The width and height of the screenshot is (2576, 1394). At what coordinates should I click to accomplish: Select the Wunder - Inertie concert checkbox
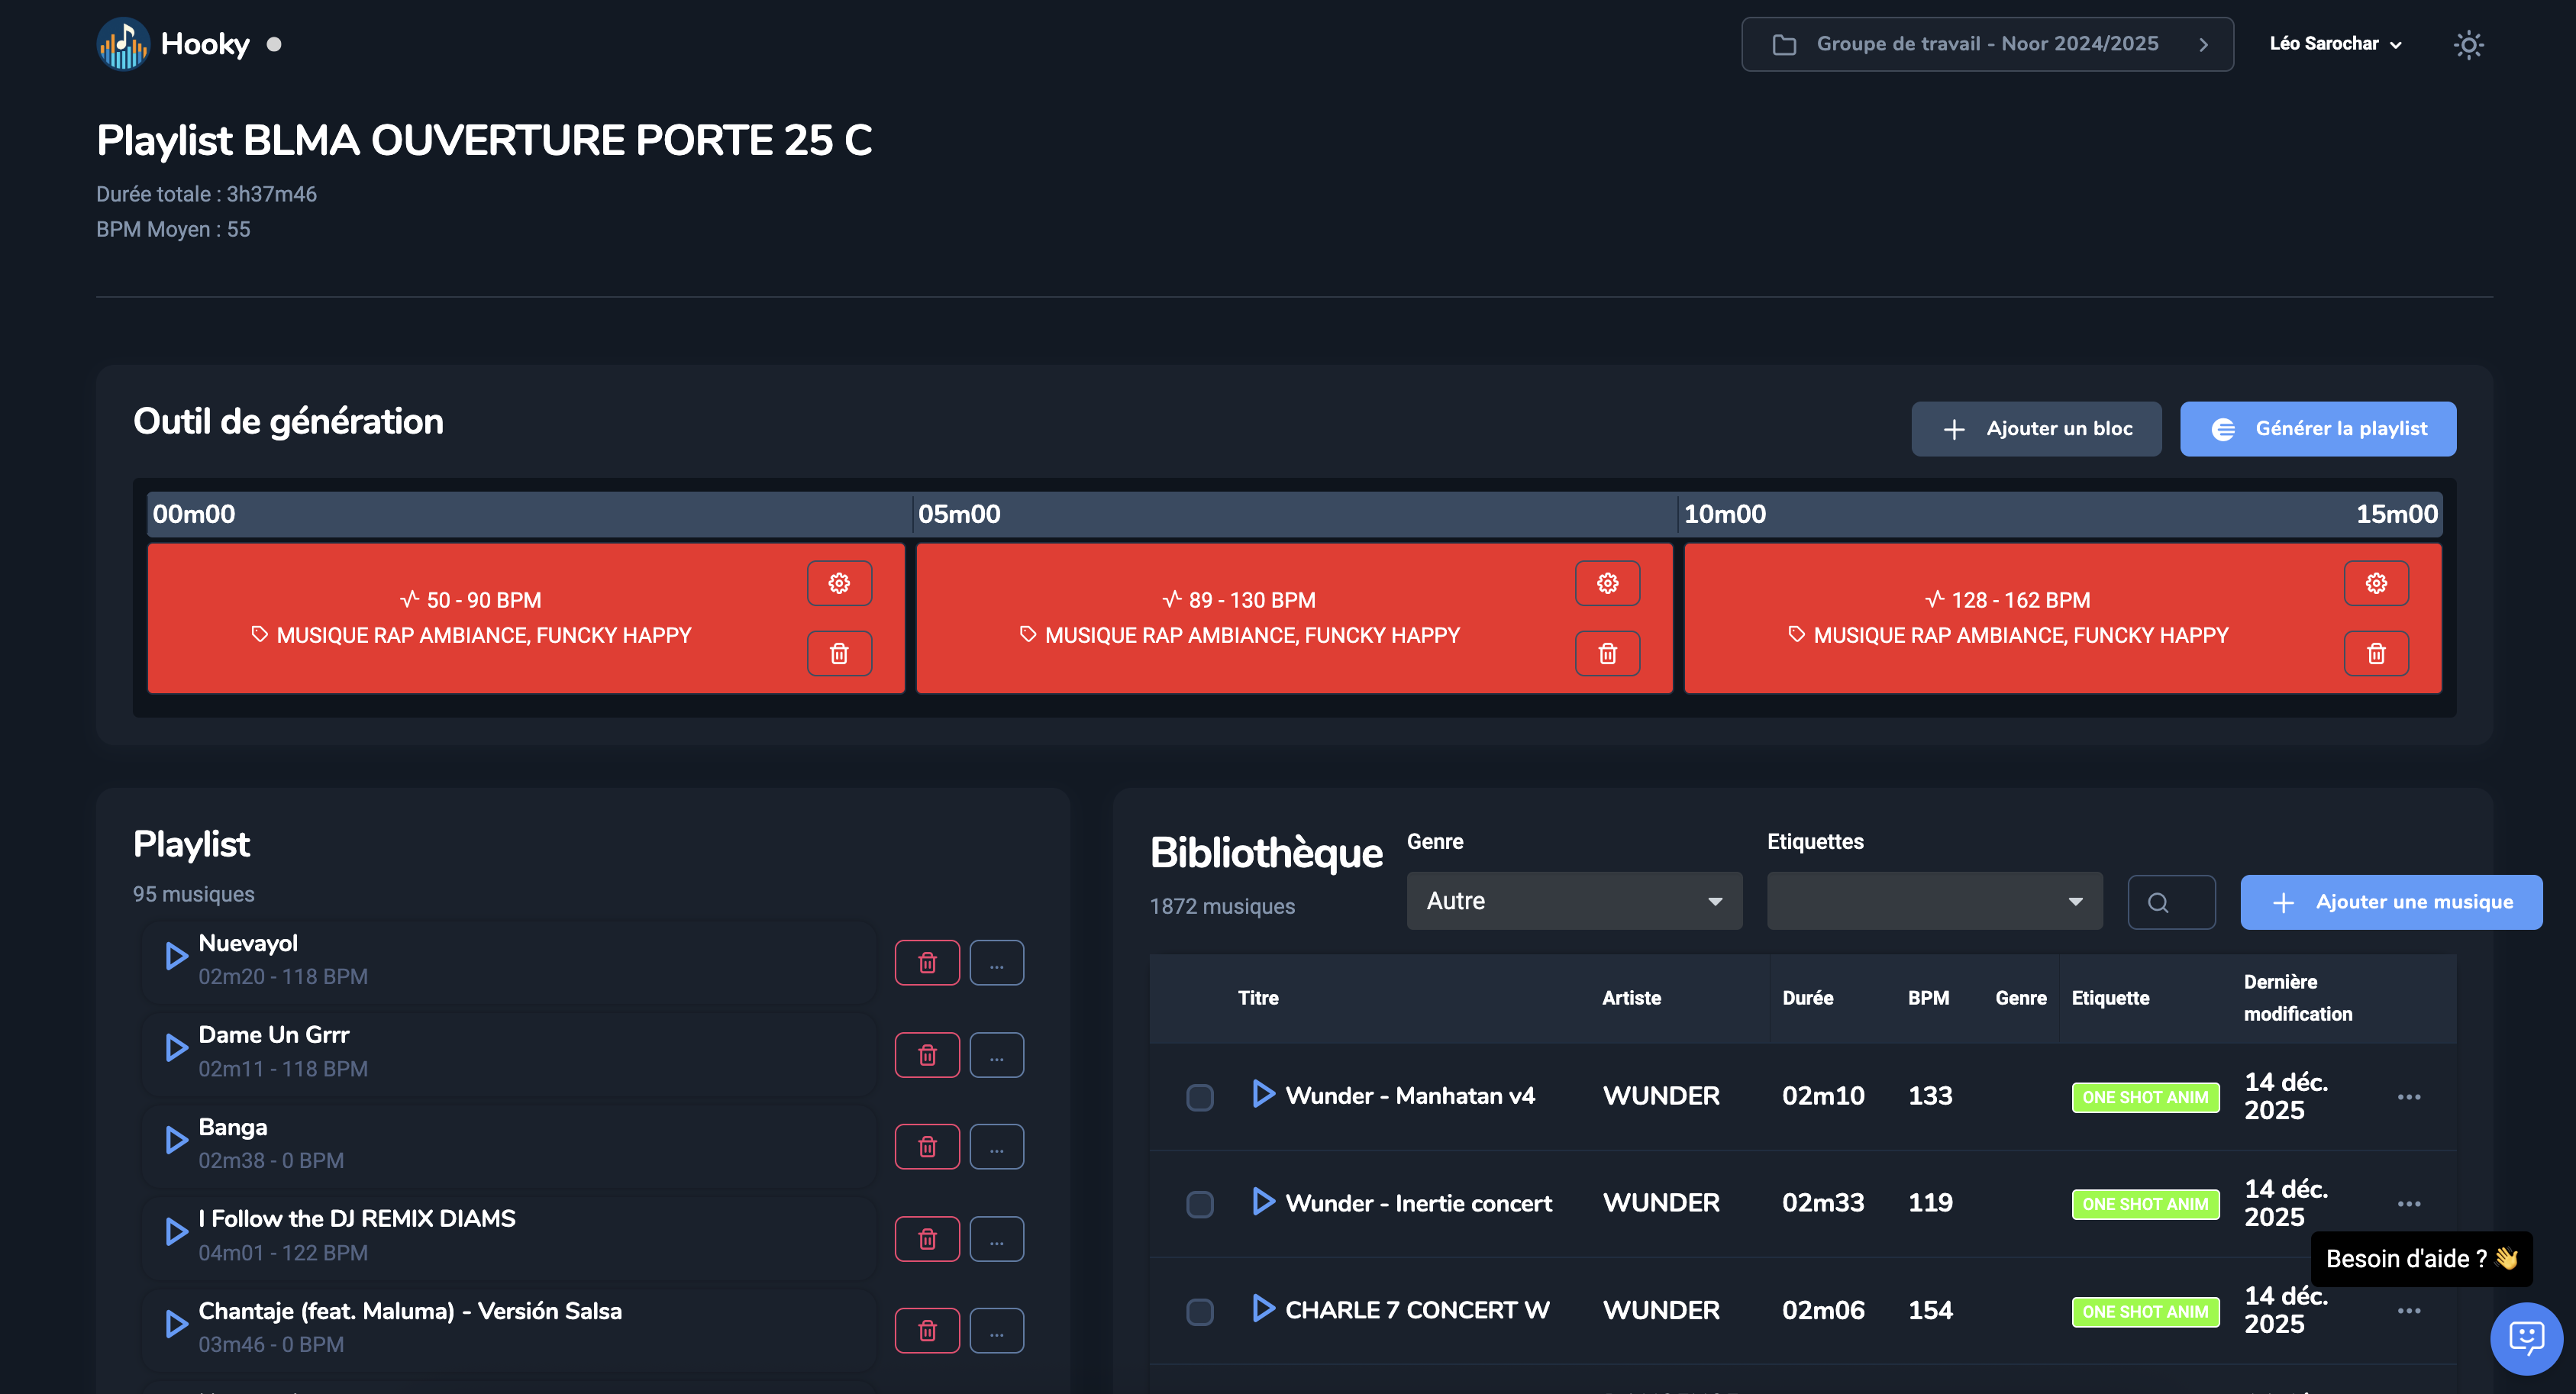tap(1199, 1204)
